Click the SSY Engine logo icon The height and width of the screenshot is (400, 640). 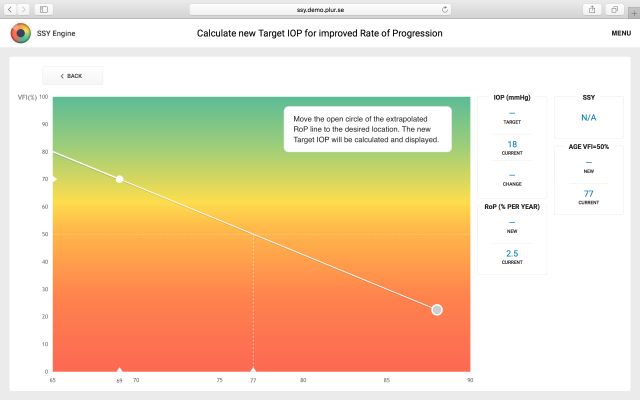20,33
